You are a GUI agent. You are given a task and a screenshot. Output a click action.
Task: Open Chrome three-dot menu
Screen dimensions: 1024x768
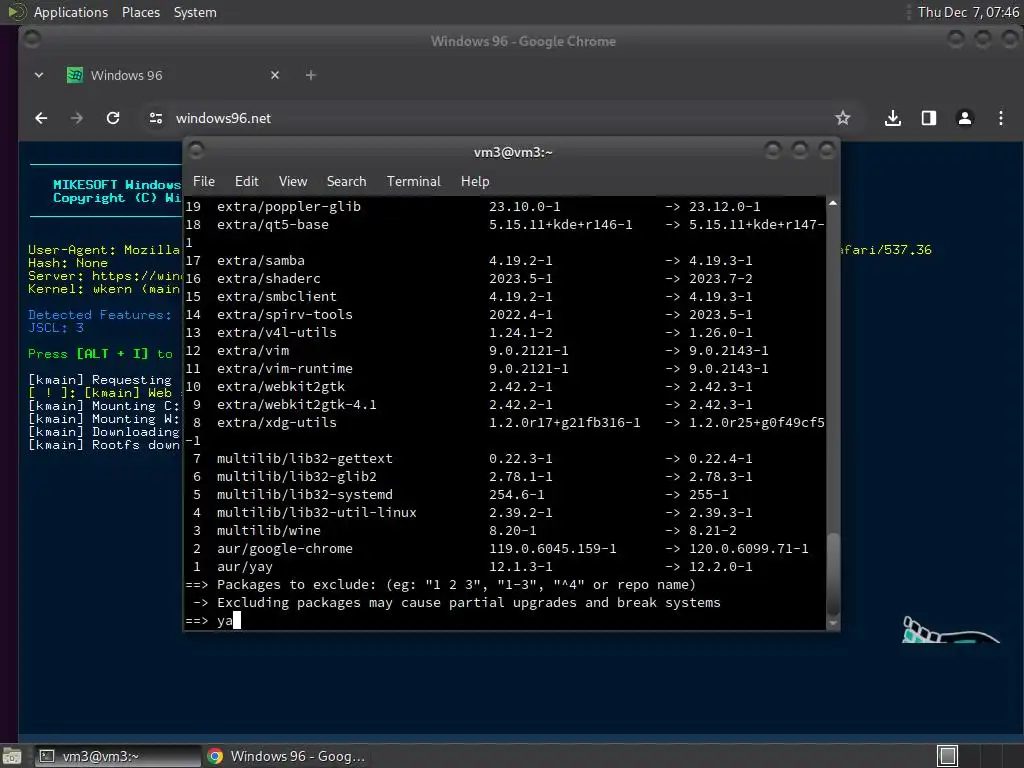tap(1000, 118)
